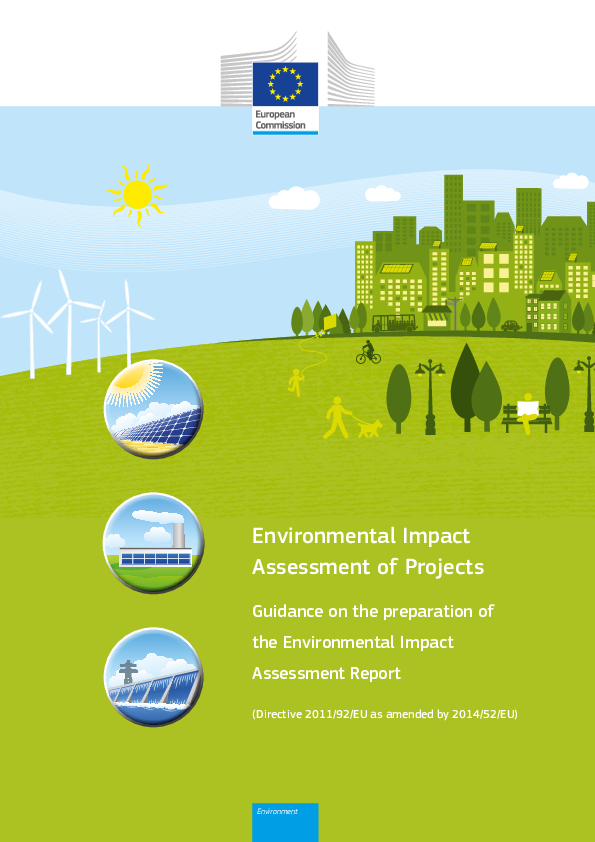The width and height of the screenshot is (595, 842).
Task: Click the European Commission flag logo
Action: pos(285,84)
